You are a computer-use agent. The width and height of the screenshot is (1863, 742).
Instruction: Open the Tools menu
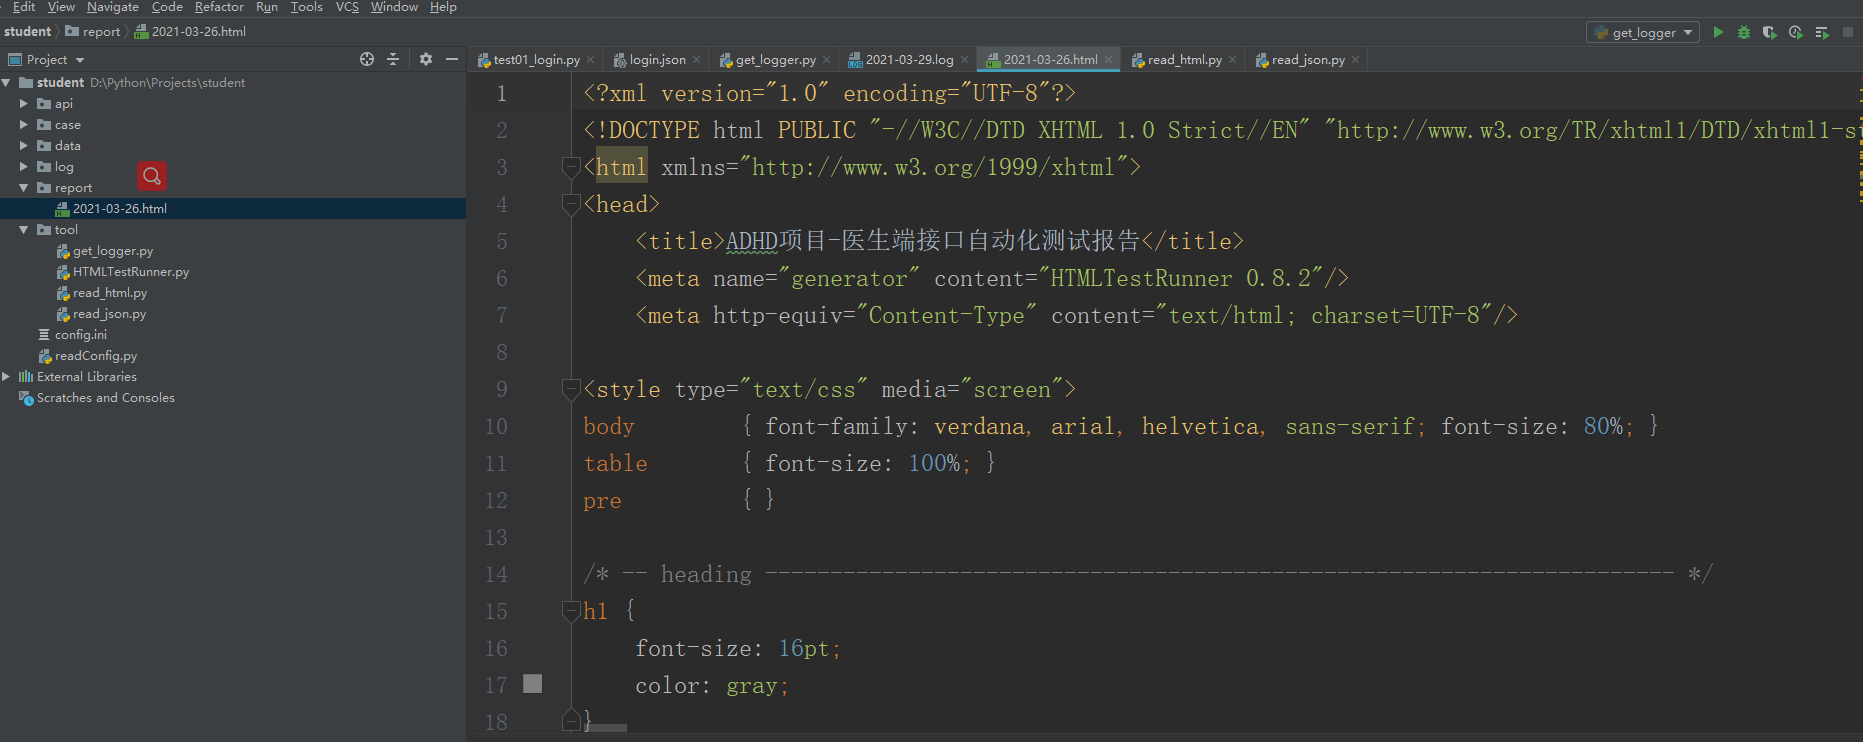point(307,7)
